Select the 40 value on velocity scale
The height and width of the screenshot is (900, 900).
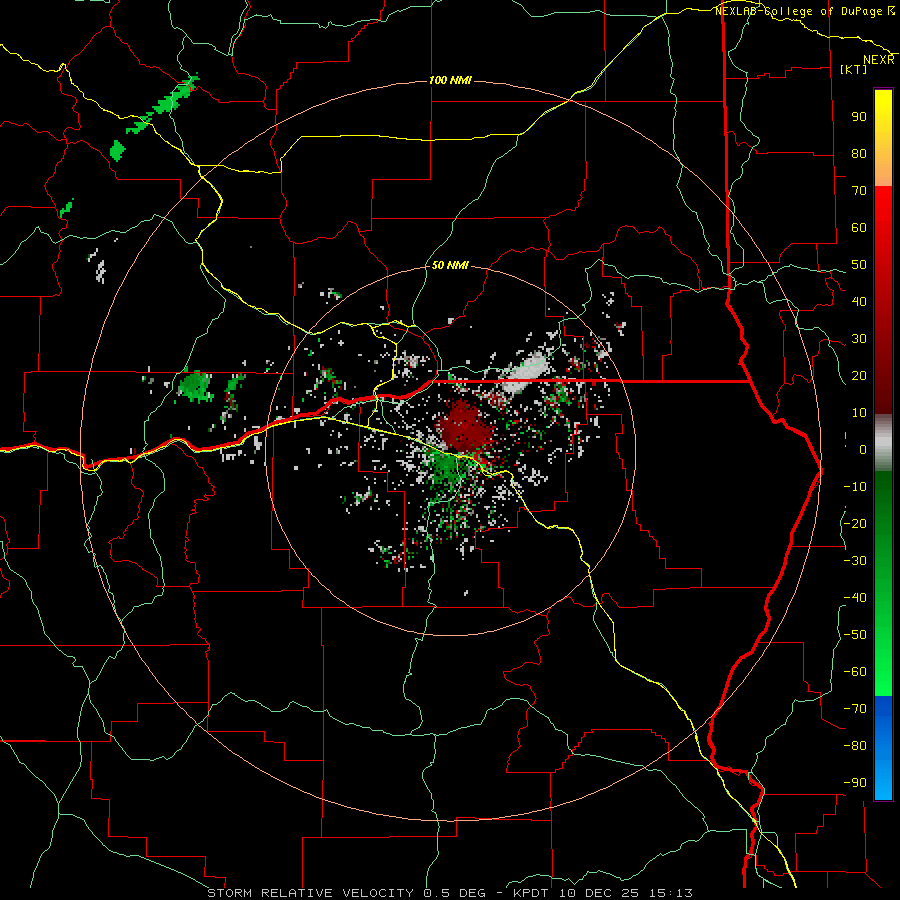[x=859, y=301]
